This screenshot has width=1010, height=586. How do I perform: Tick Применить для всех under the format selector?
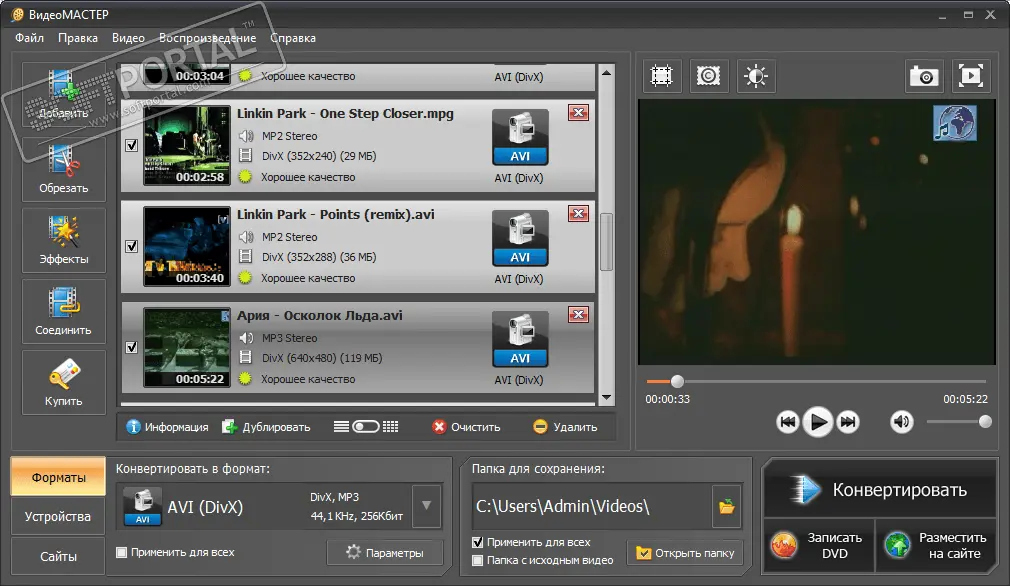pyautogui.click(x=122, y=552)
